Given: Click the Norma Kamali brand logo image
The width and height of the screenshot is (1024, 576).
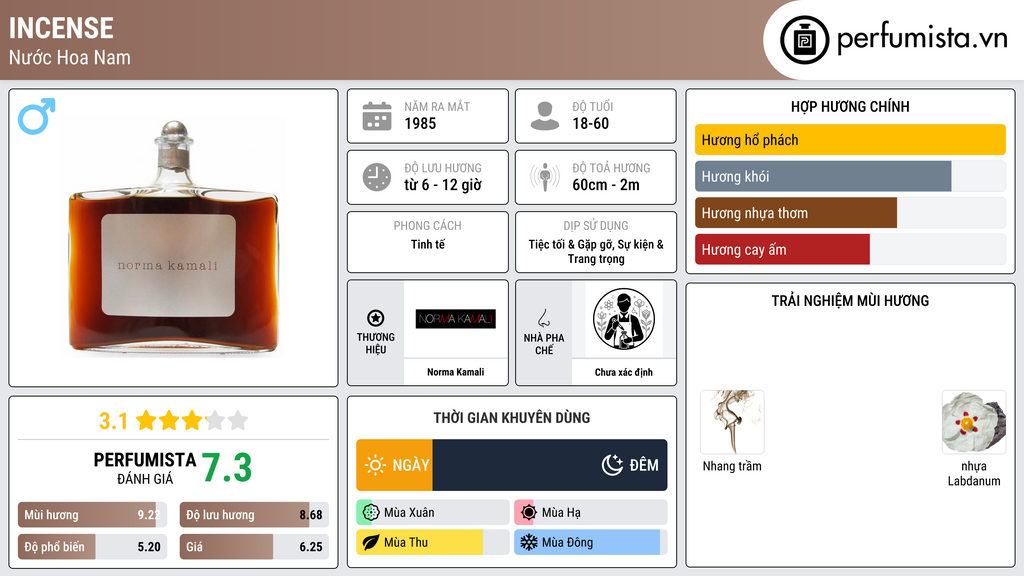Looking at the screenshot, I should click(456, 319).
